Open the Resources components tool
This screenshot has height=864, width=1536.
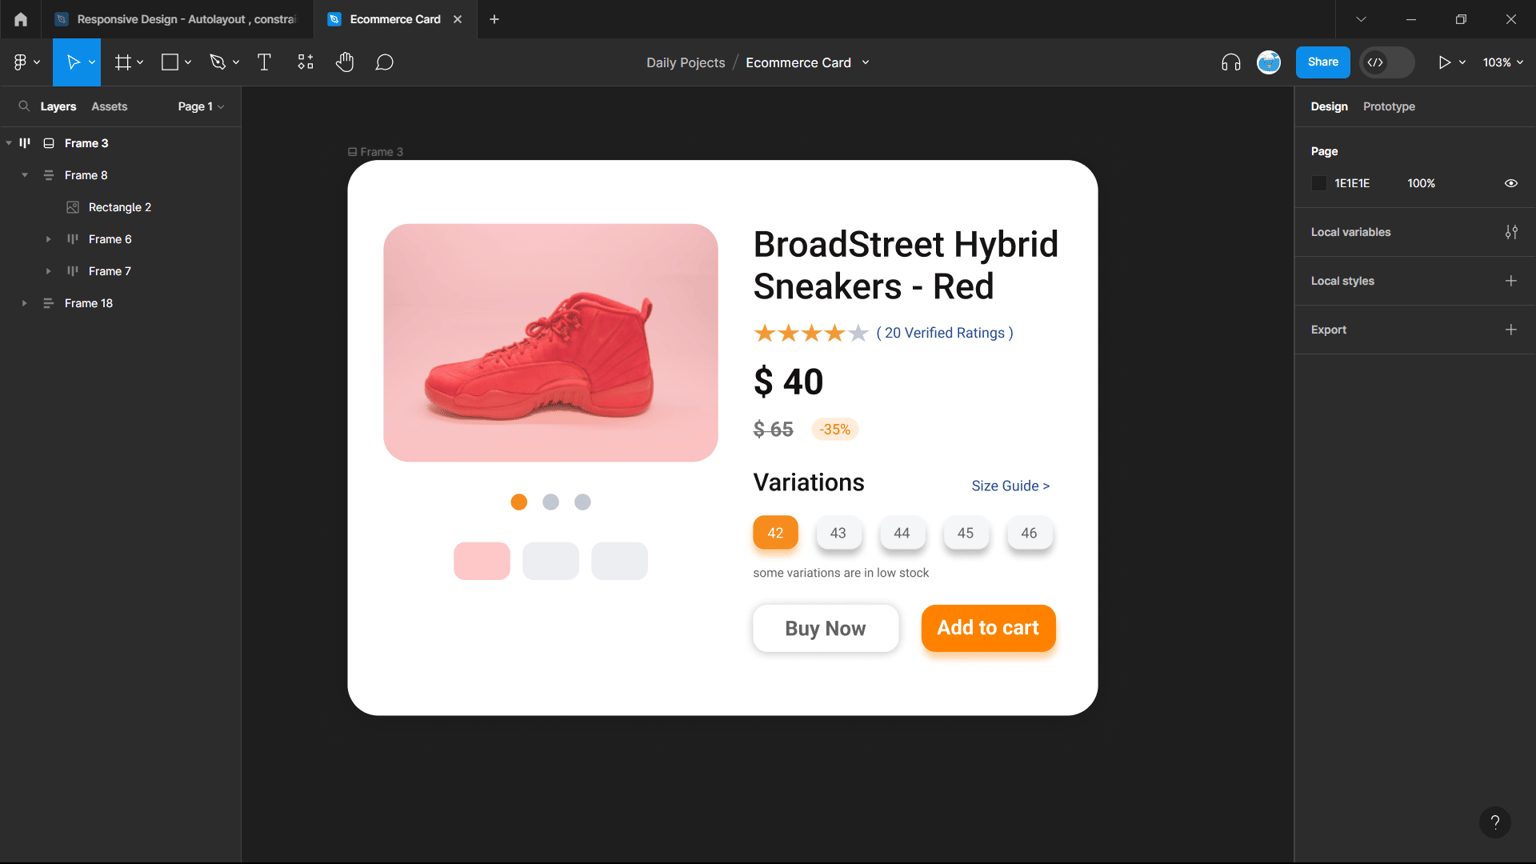[305, 62]
